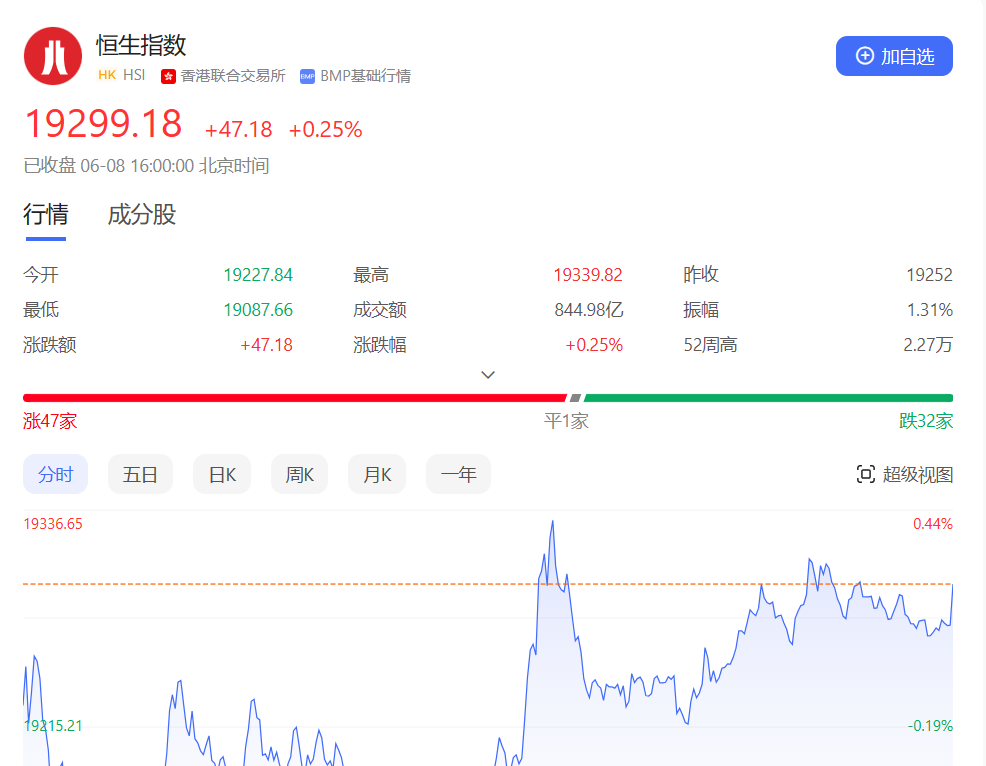The height and width of the screenshot is (766, 986).
Task: Click the chart axis label 19336.65
Action: point(53,524)
